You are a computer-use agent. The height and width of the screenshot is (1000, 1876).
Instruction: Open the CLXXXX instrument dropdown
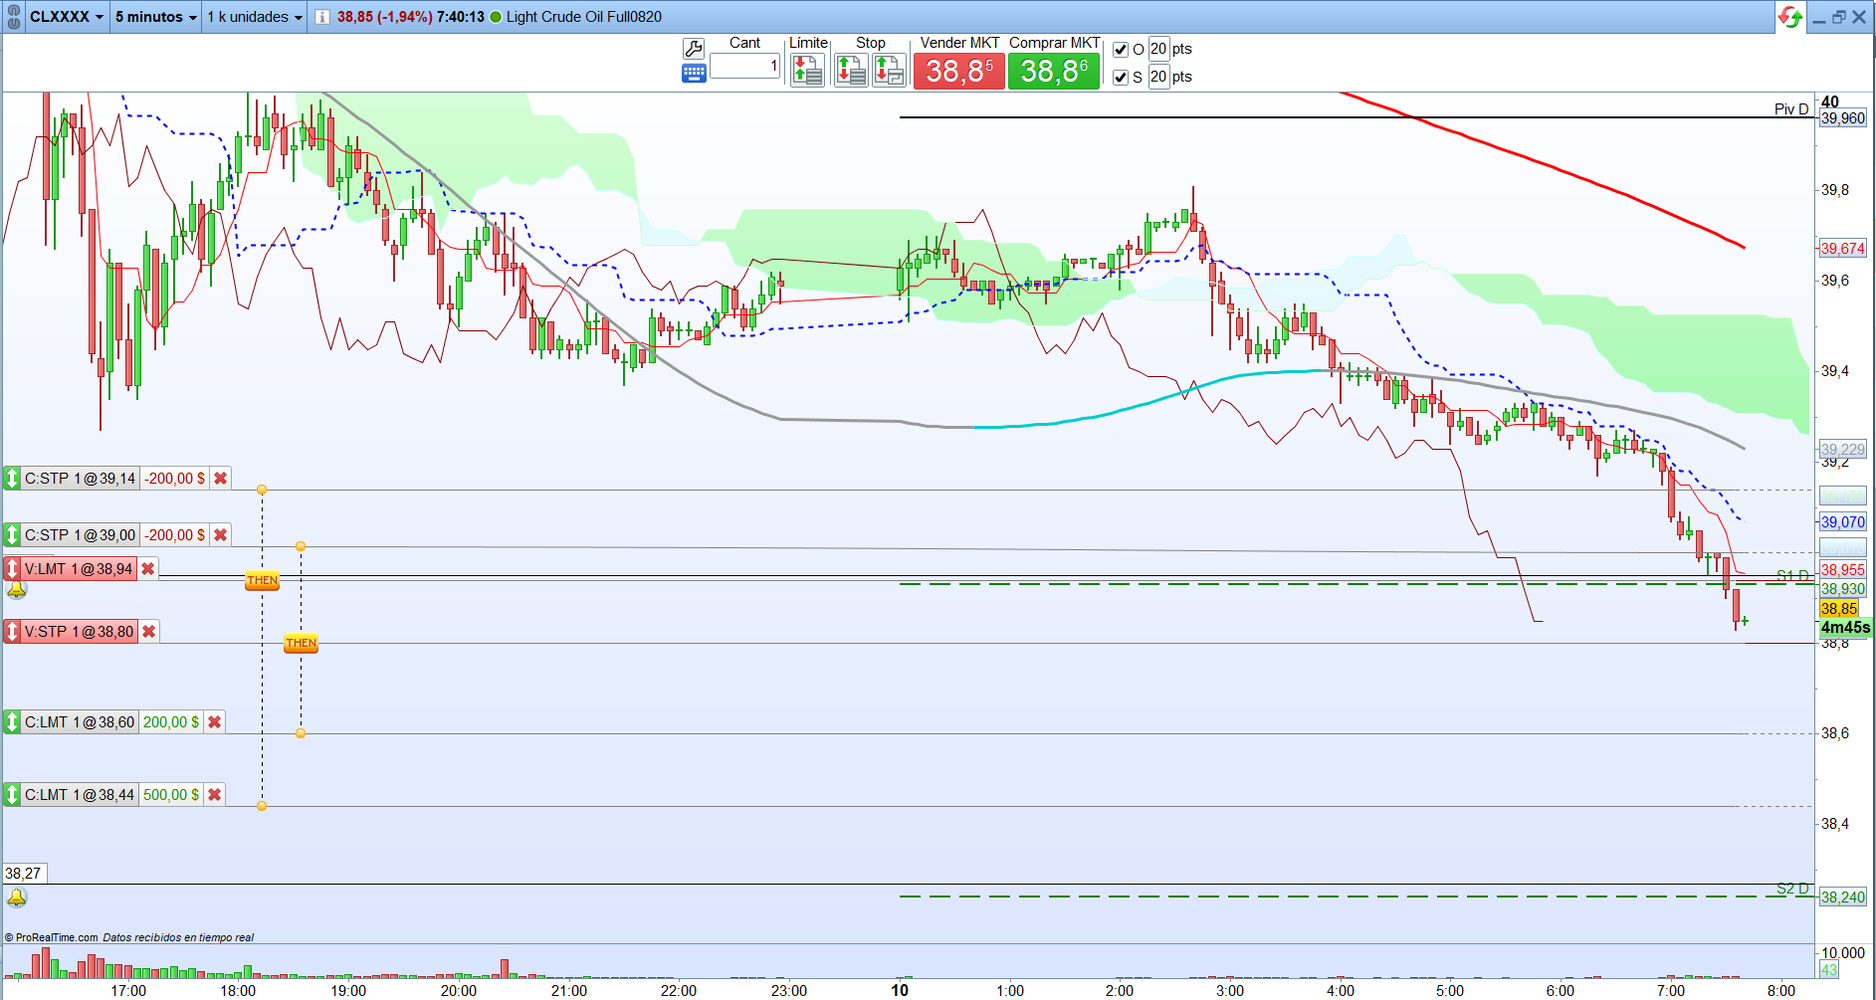pyautogui.click(x=66, y=17)
